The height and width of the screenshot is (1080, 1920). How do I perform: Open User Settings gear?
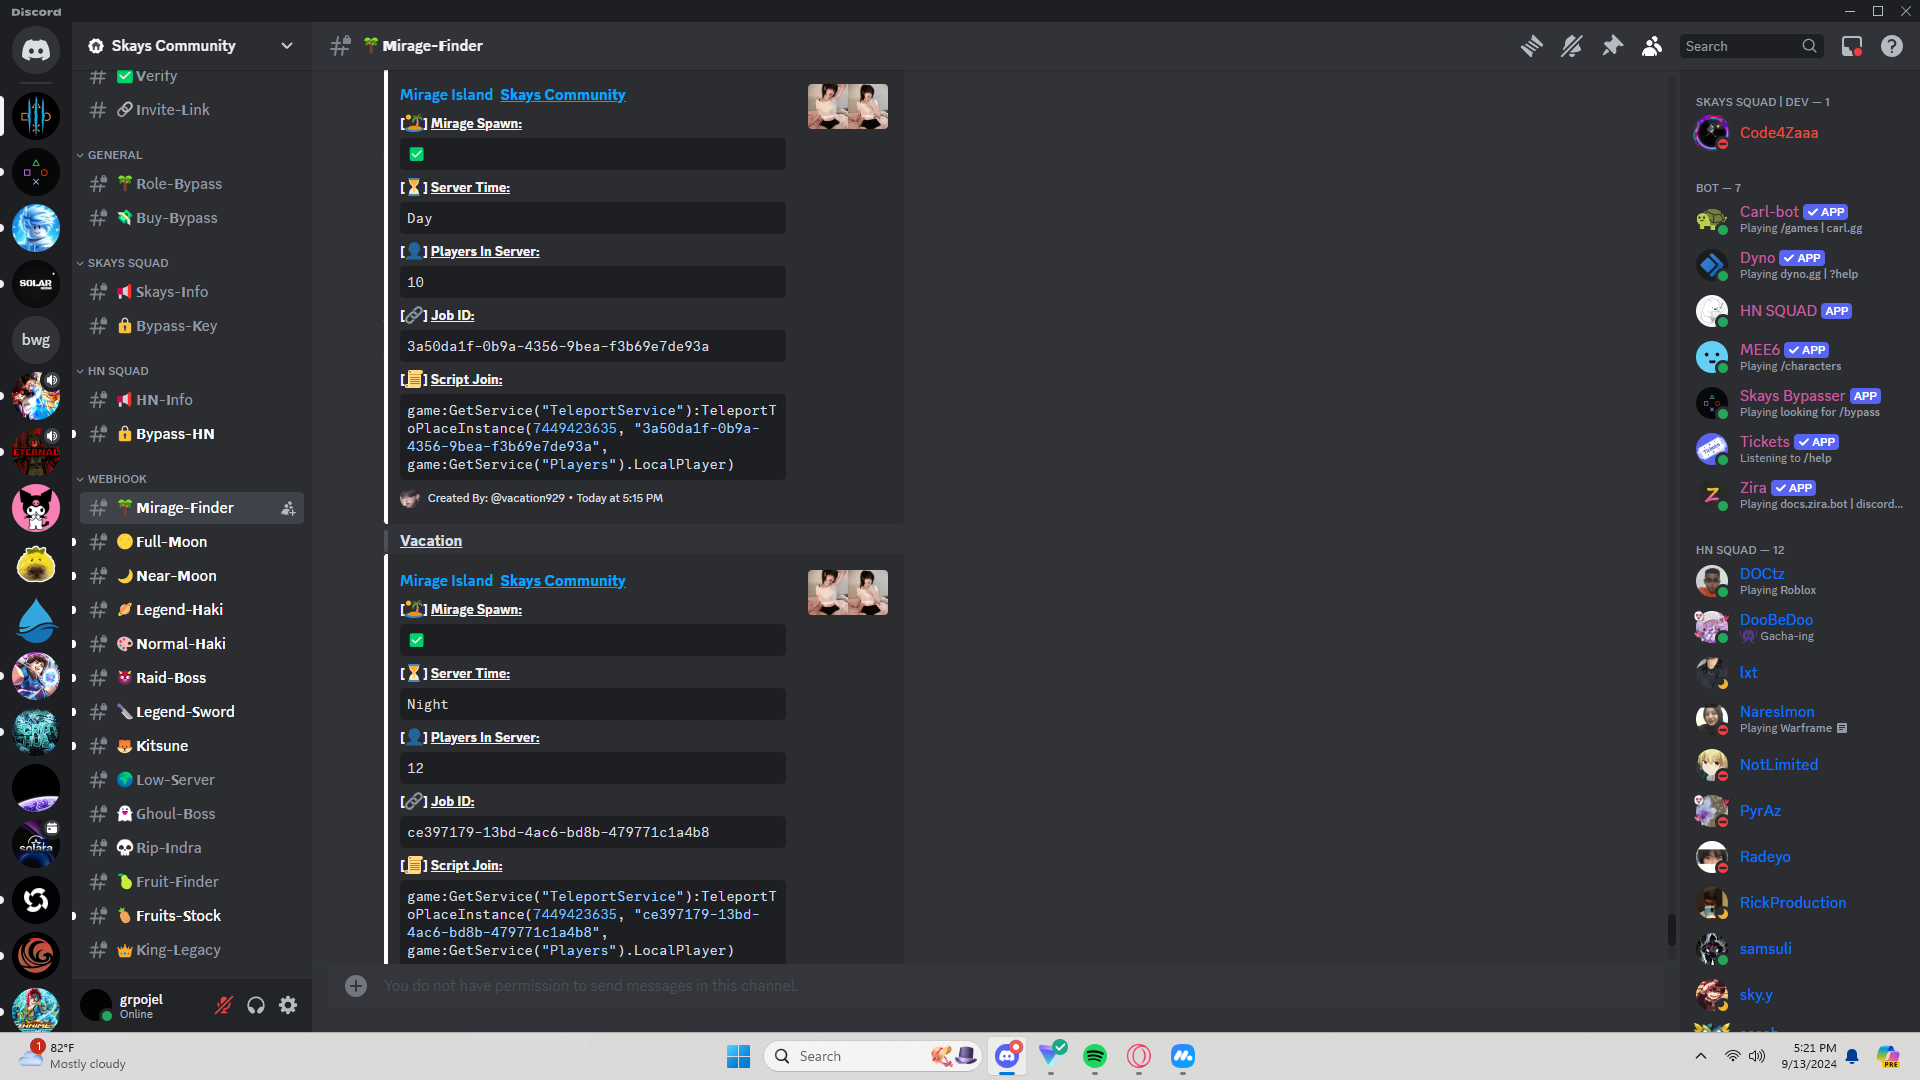(288, 1005)
